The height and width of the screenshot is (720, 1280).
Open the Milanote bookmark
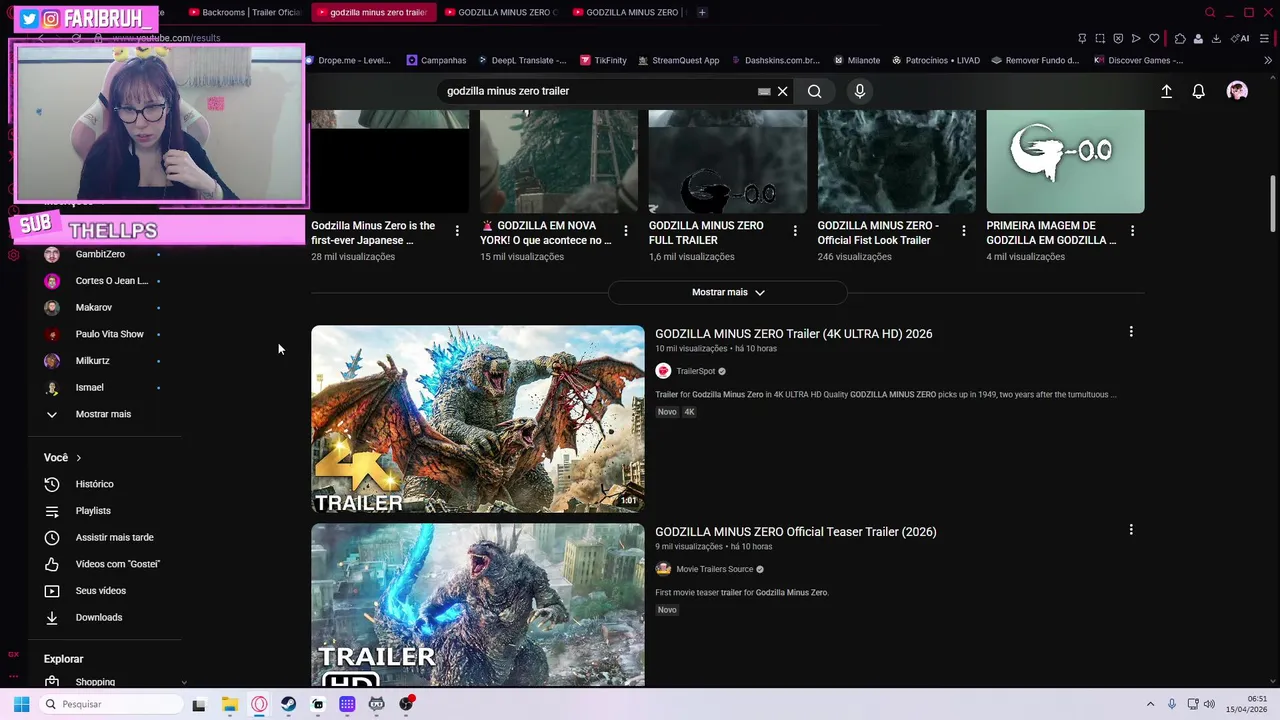856,60
